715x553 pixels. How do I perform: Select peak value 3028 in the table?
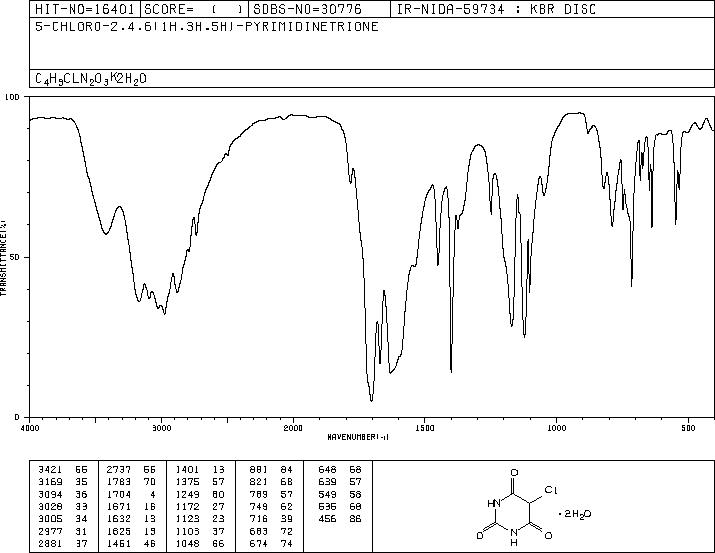(x=51, y=506)
